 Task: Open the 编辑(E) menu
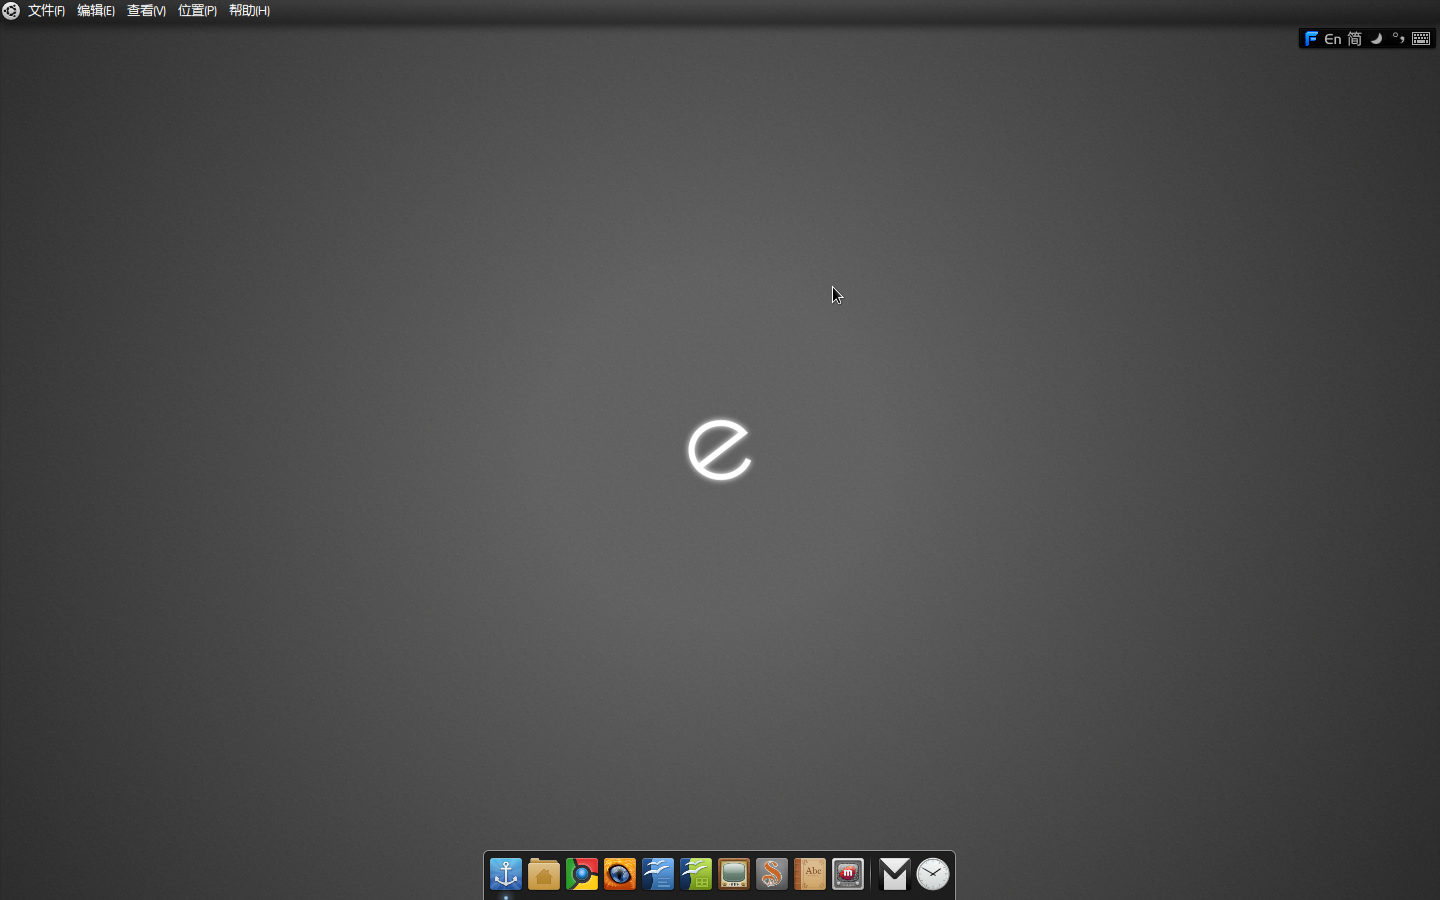pyautogui.click(x=96, y=11)
